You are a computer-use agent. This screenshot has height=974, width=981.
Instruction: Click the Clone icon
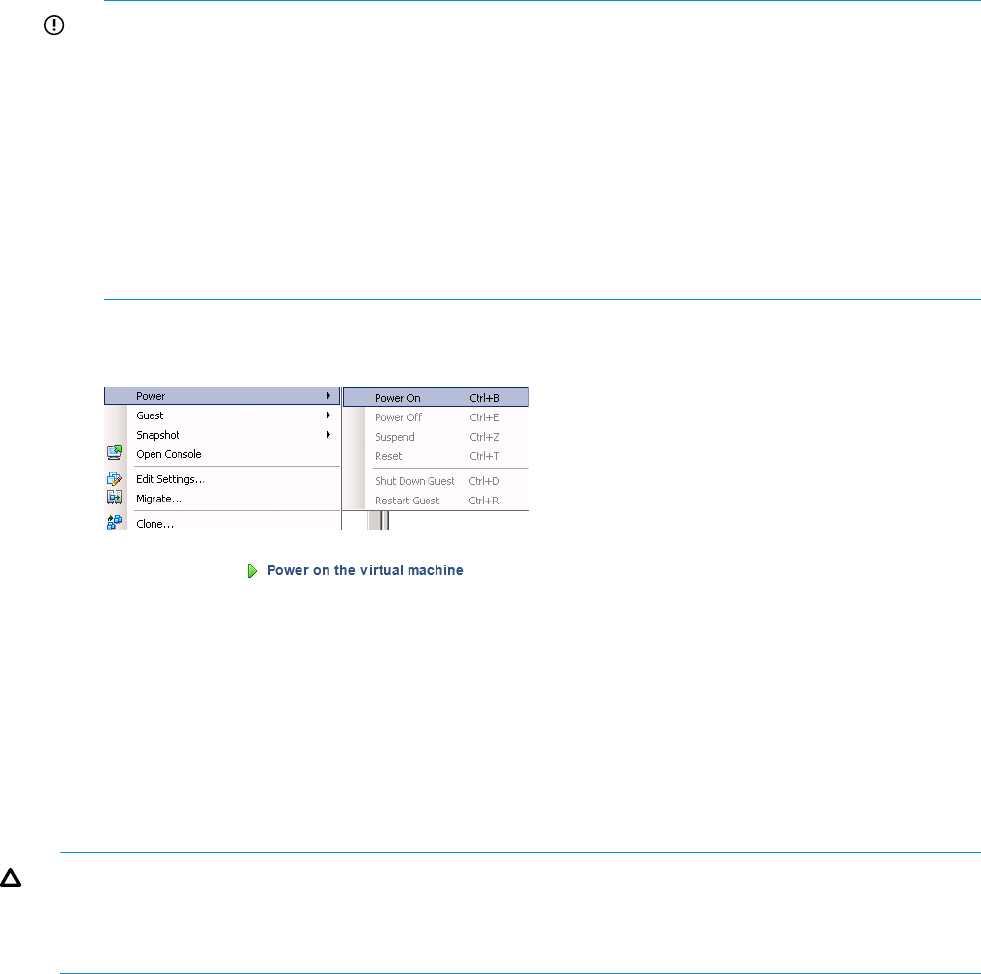pyautogui.click(x=114, y=522)
